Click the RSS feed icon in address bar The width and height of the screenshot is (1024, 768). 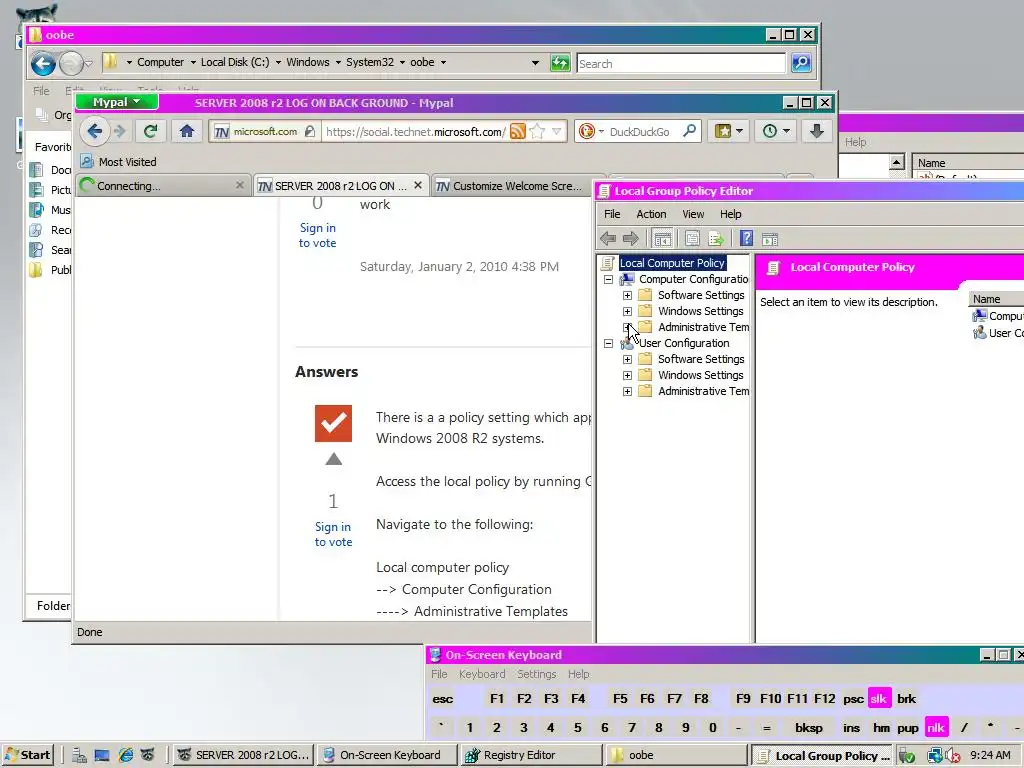pyautogui.click(x=517, y=132)
